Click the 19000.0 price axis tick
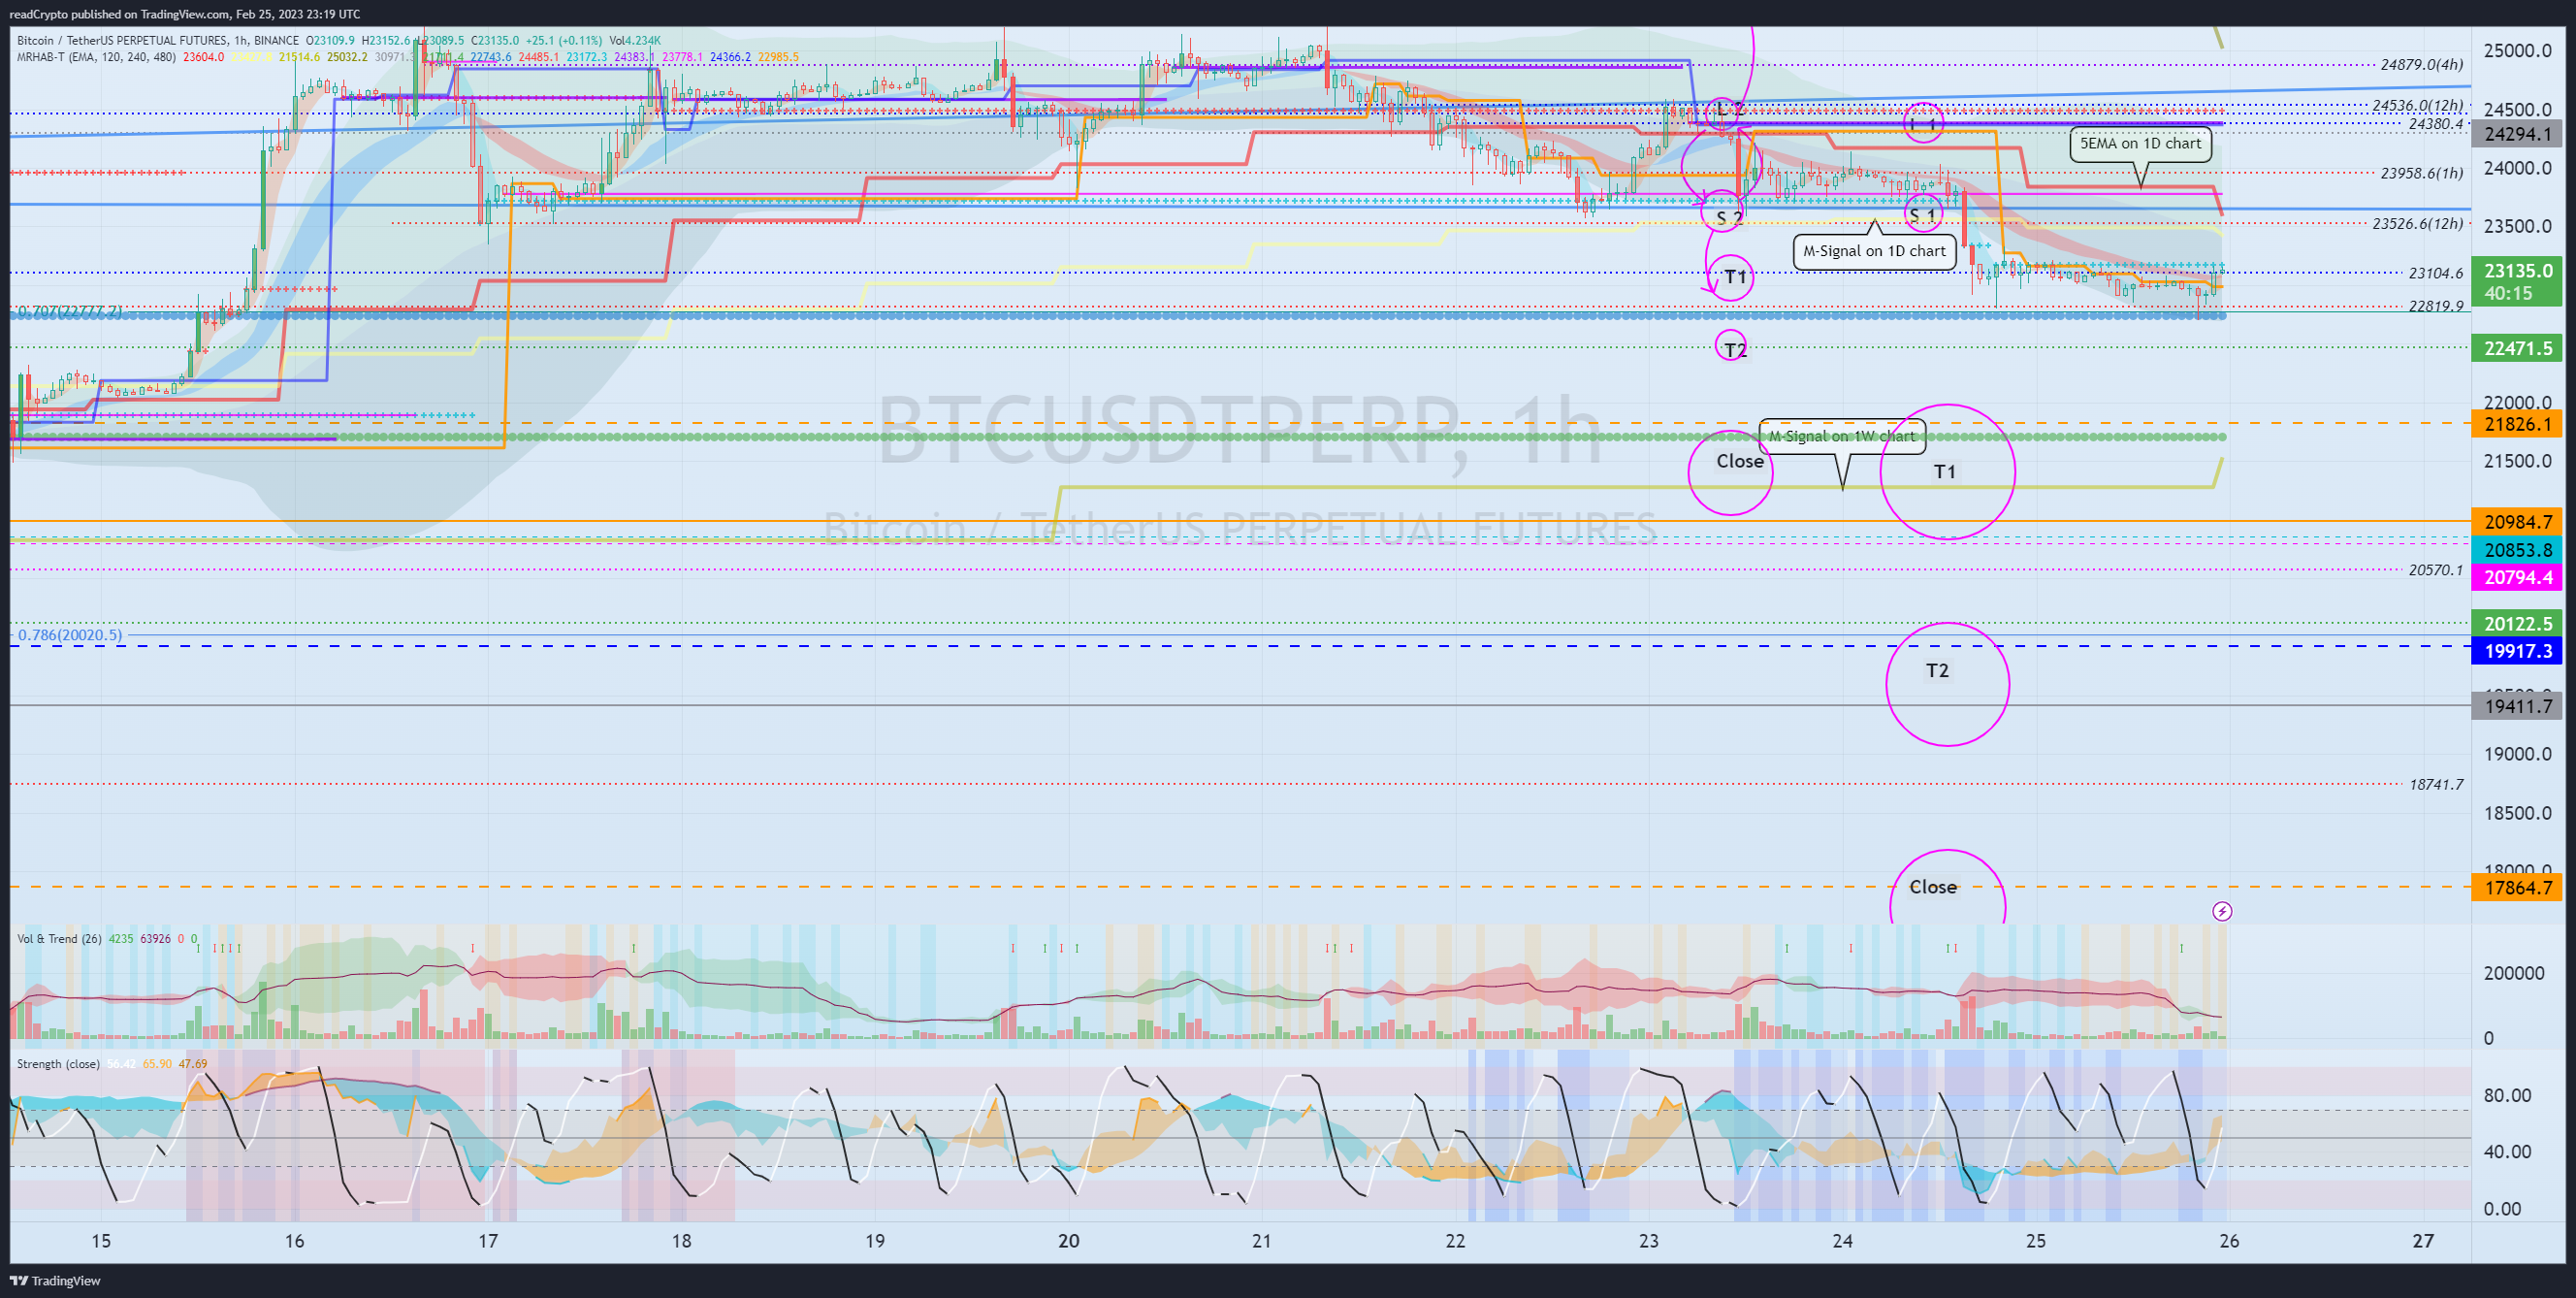Image resolution: width=2576 pixels, height=1298 pixels. [2518, 754]
